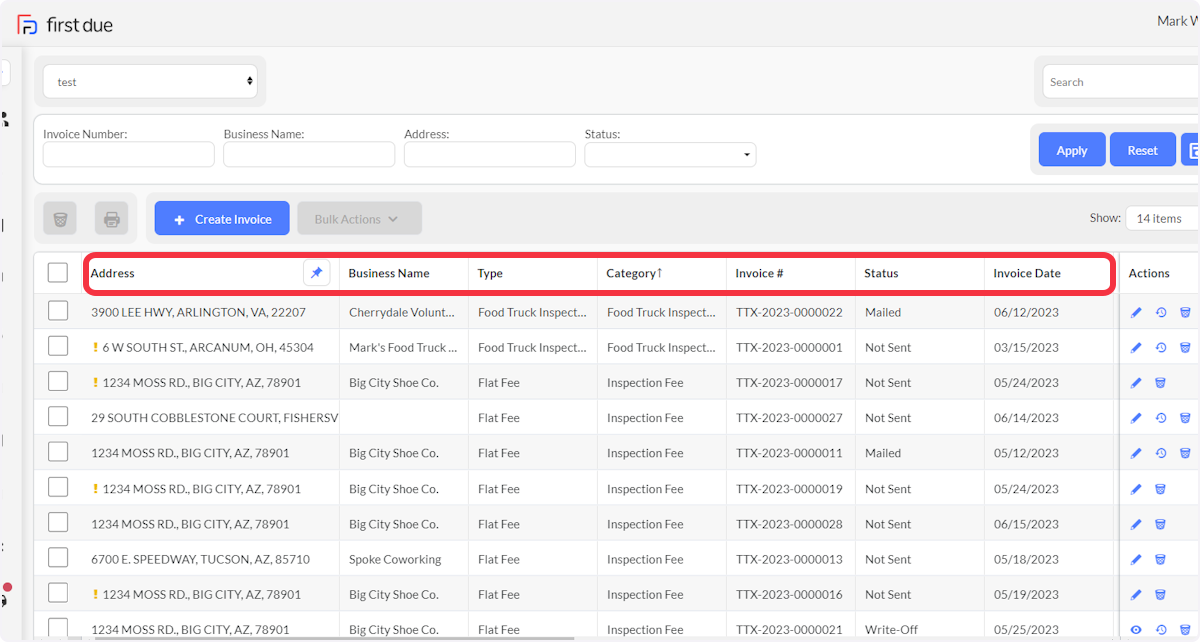The image size is (1200, 642).
Task: Sort by the Type column header
Action: point(490,273)
